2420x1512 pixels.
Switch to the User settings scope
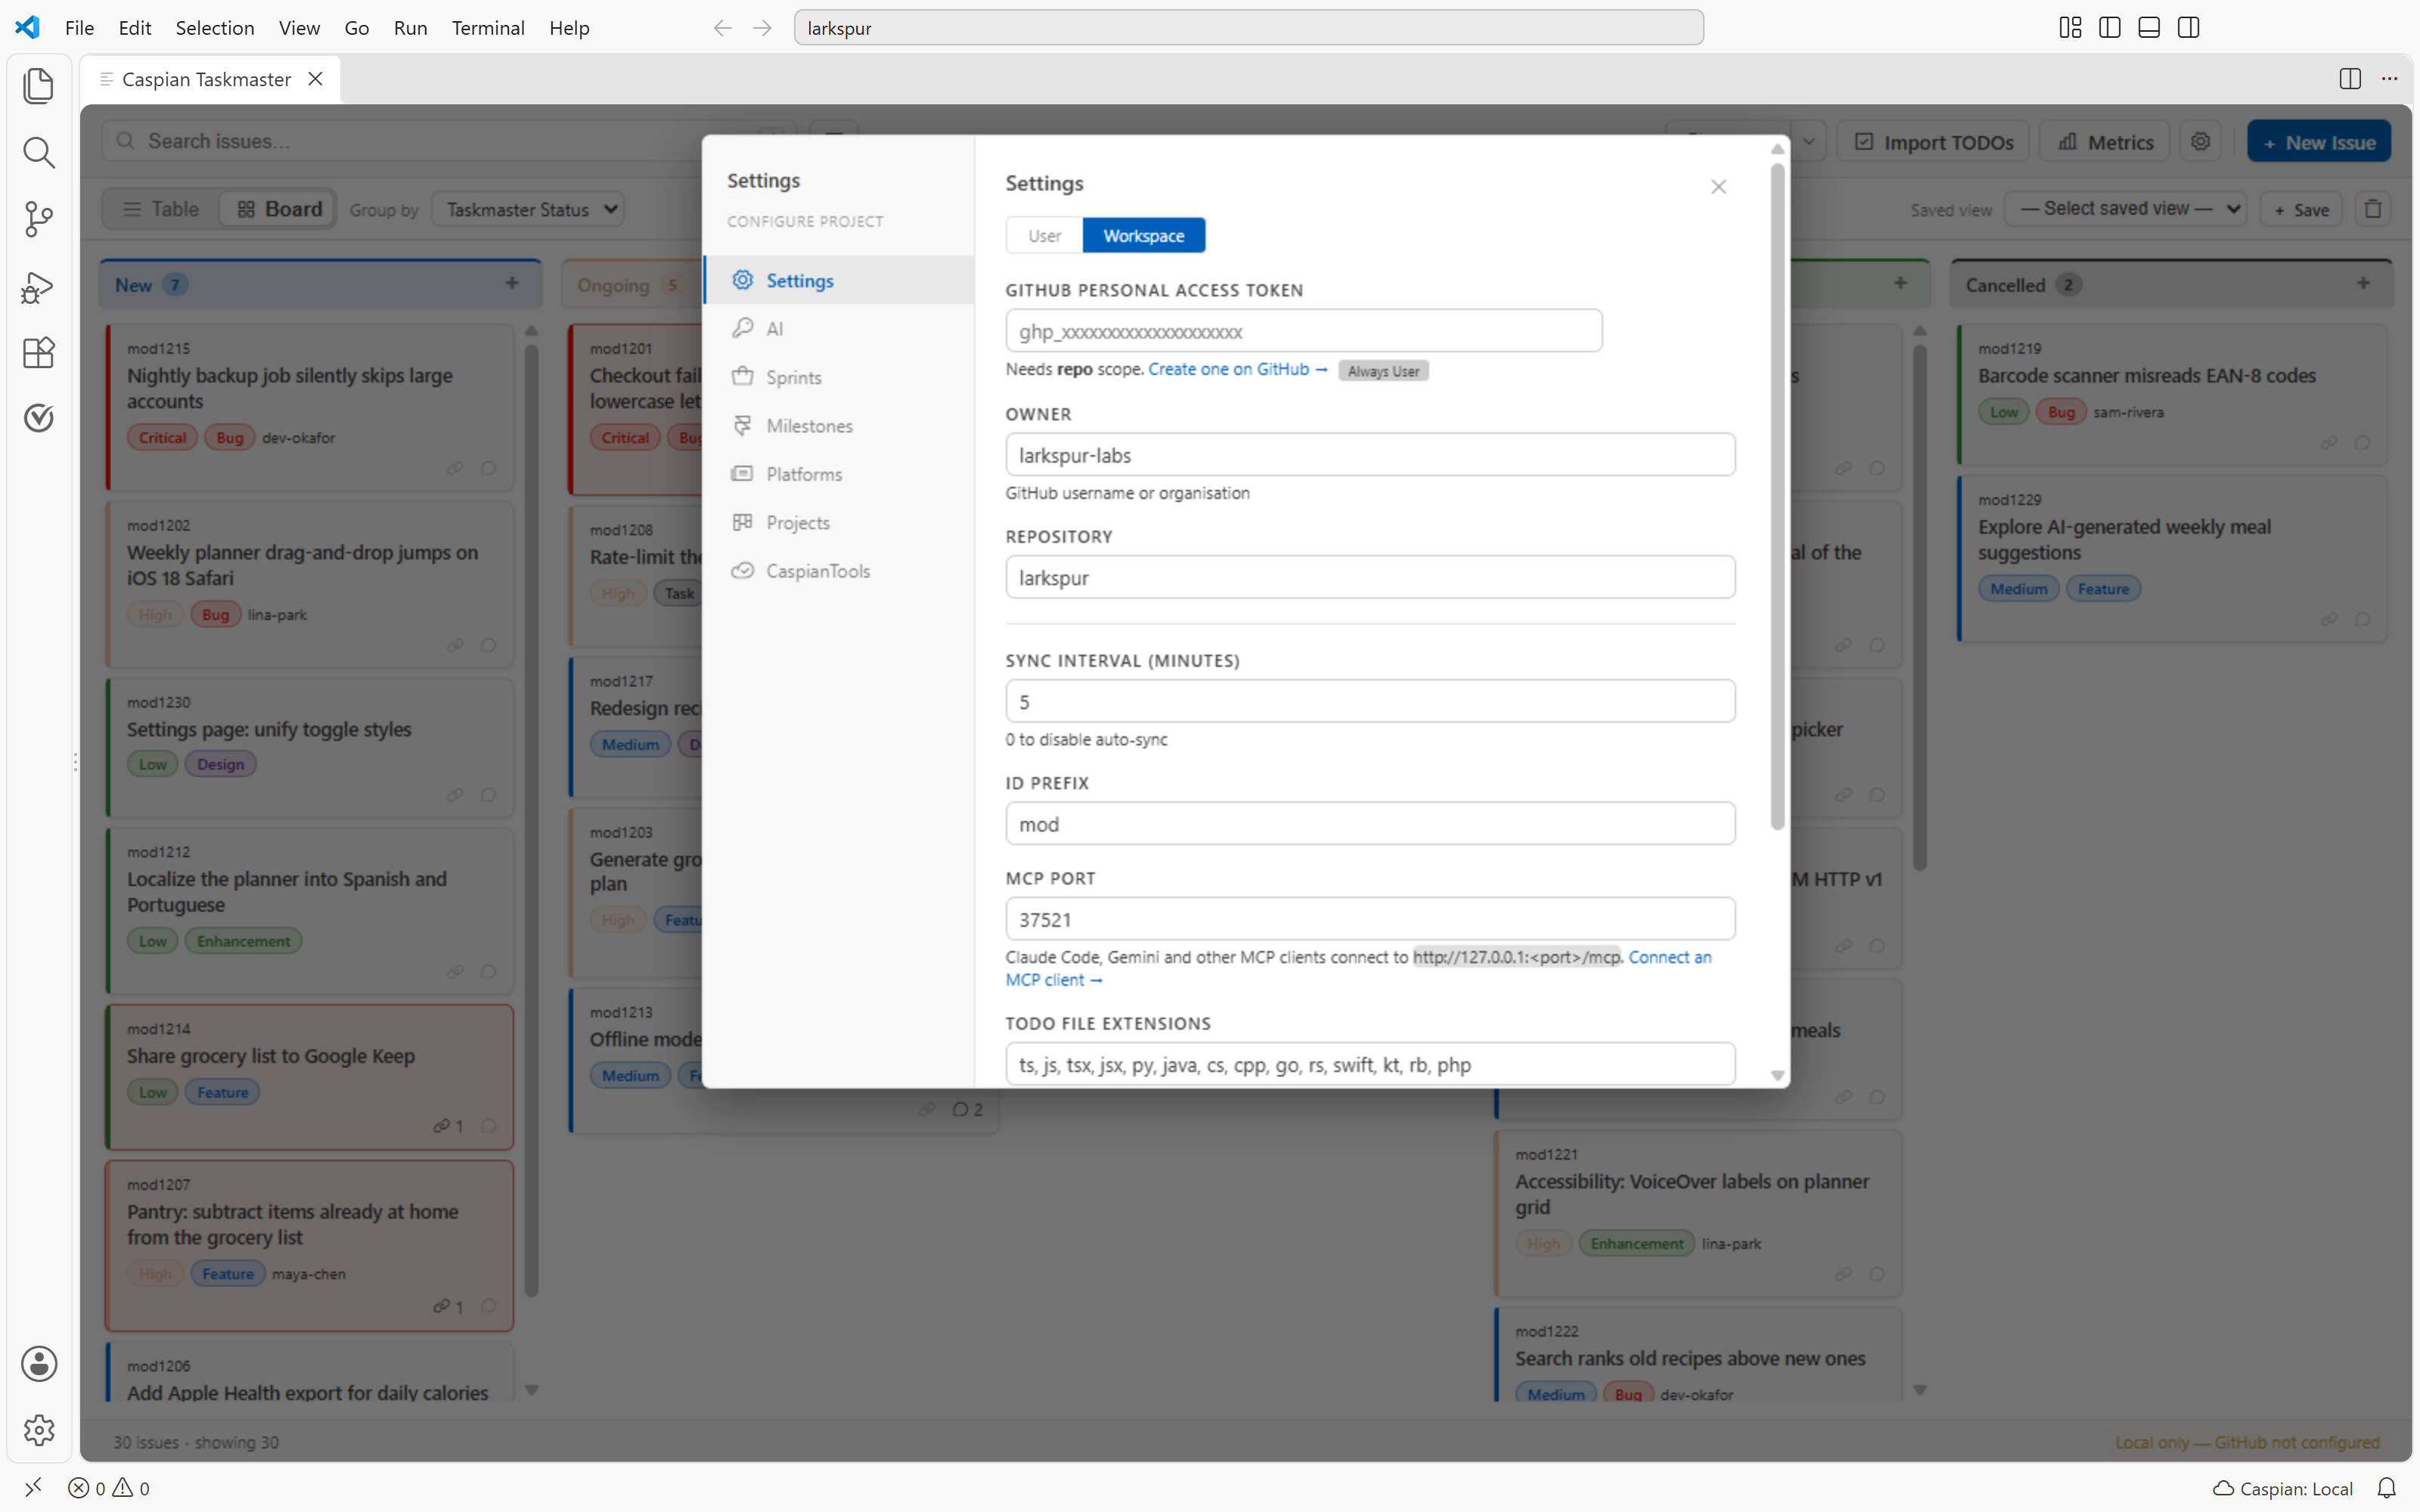pos(1044,236)
